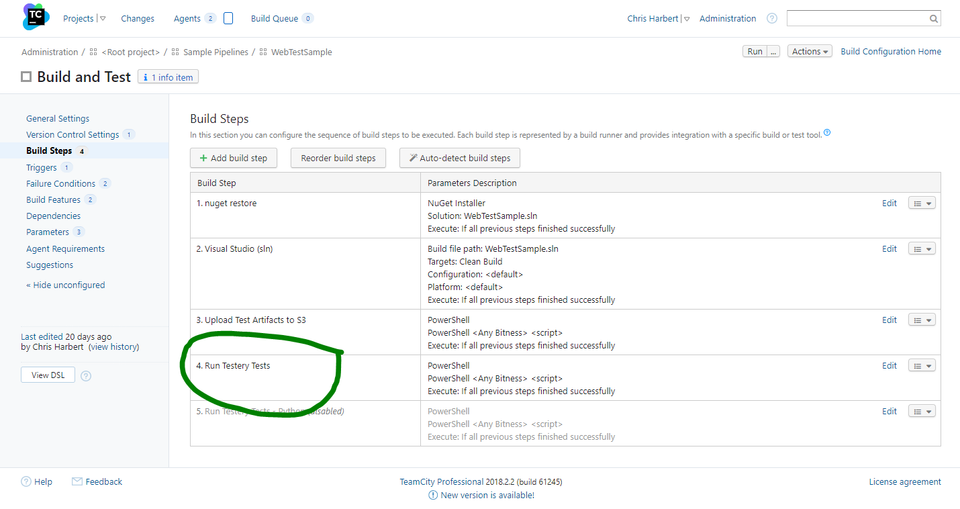Viewport: 960px width, 509px height.
Task: Select '4. Run Testery Tests' step text
Action: pyautogui.click(x=233, y=366)
